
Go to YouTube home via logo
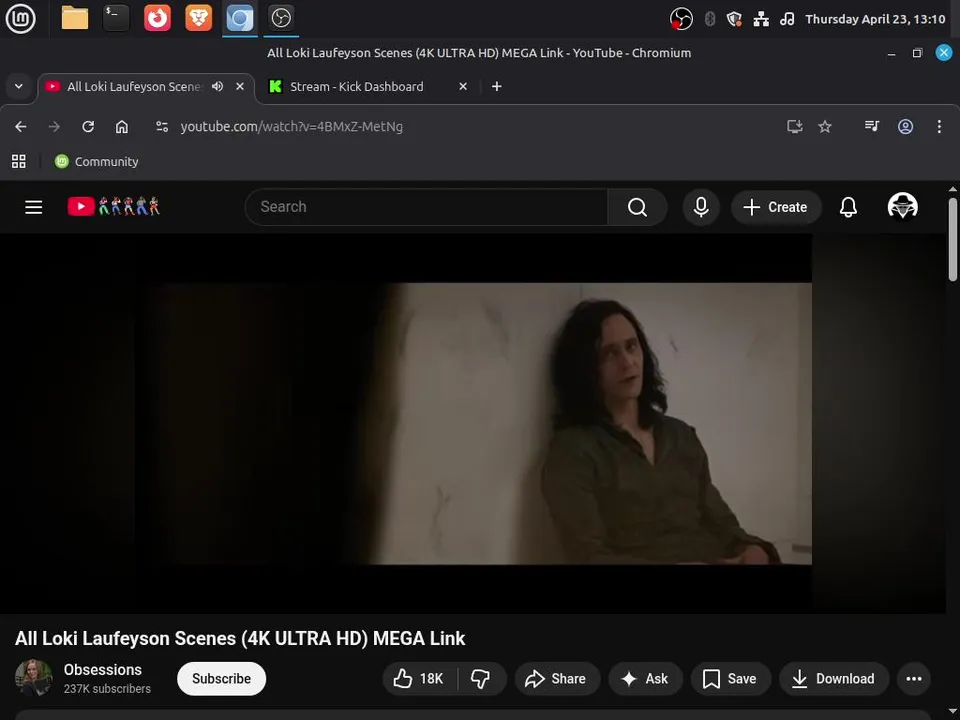coord(113,206)
